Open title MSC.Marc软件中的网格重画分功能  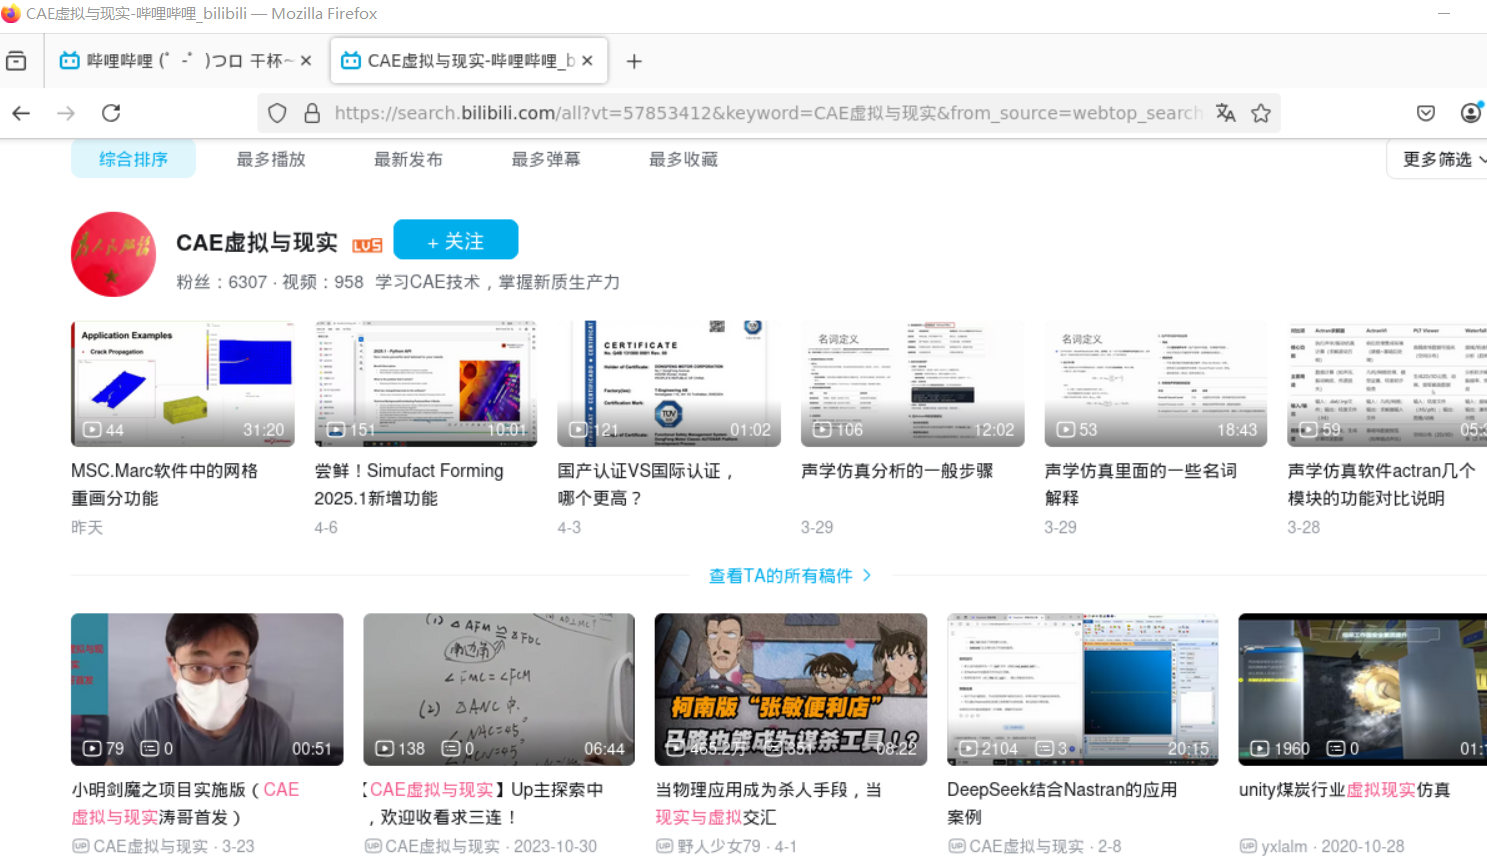164,484
